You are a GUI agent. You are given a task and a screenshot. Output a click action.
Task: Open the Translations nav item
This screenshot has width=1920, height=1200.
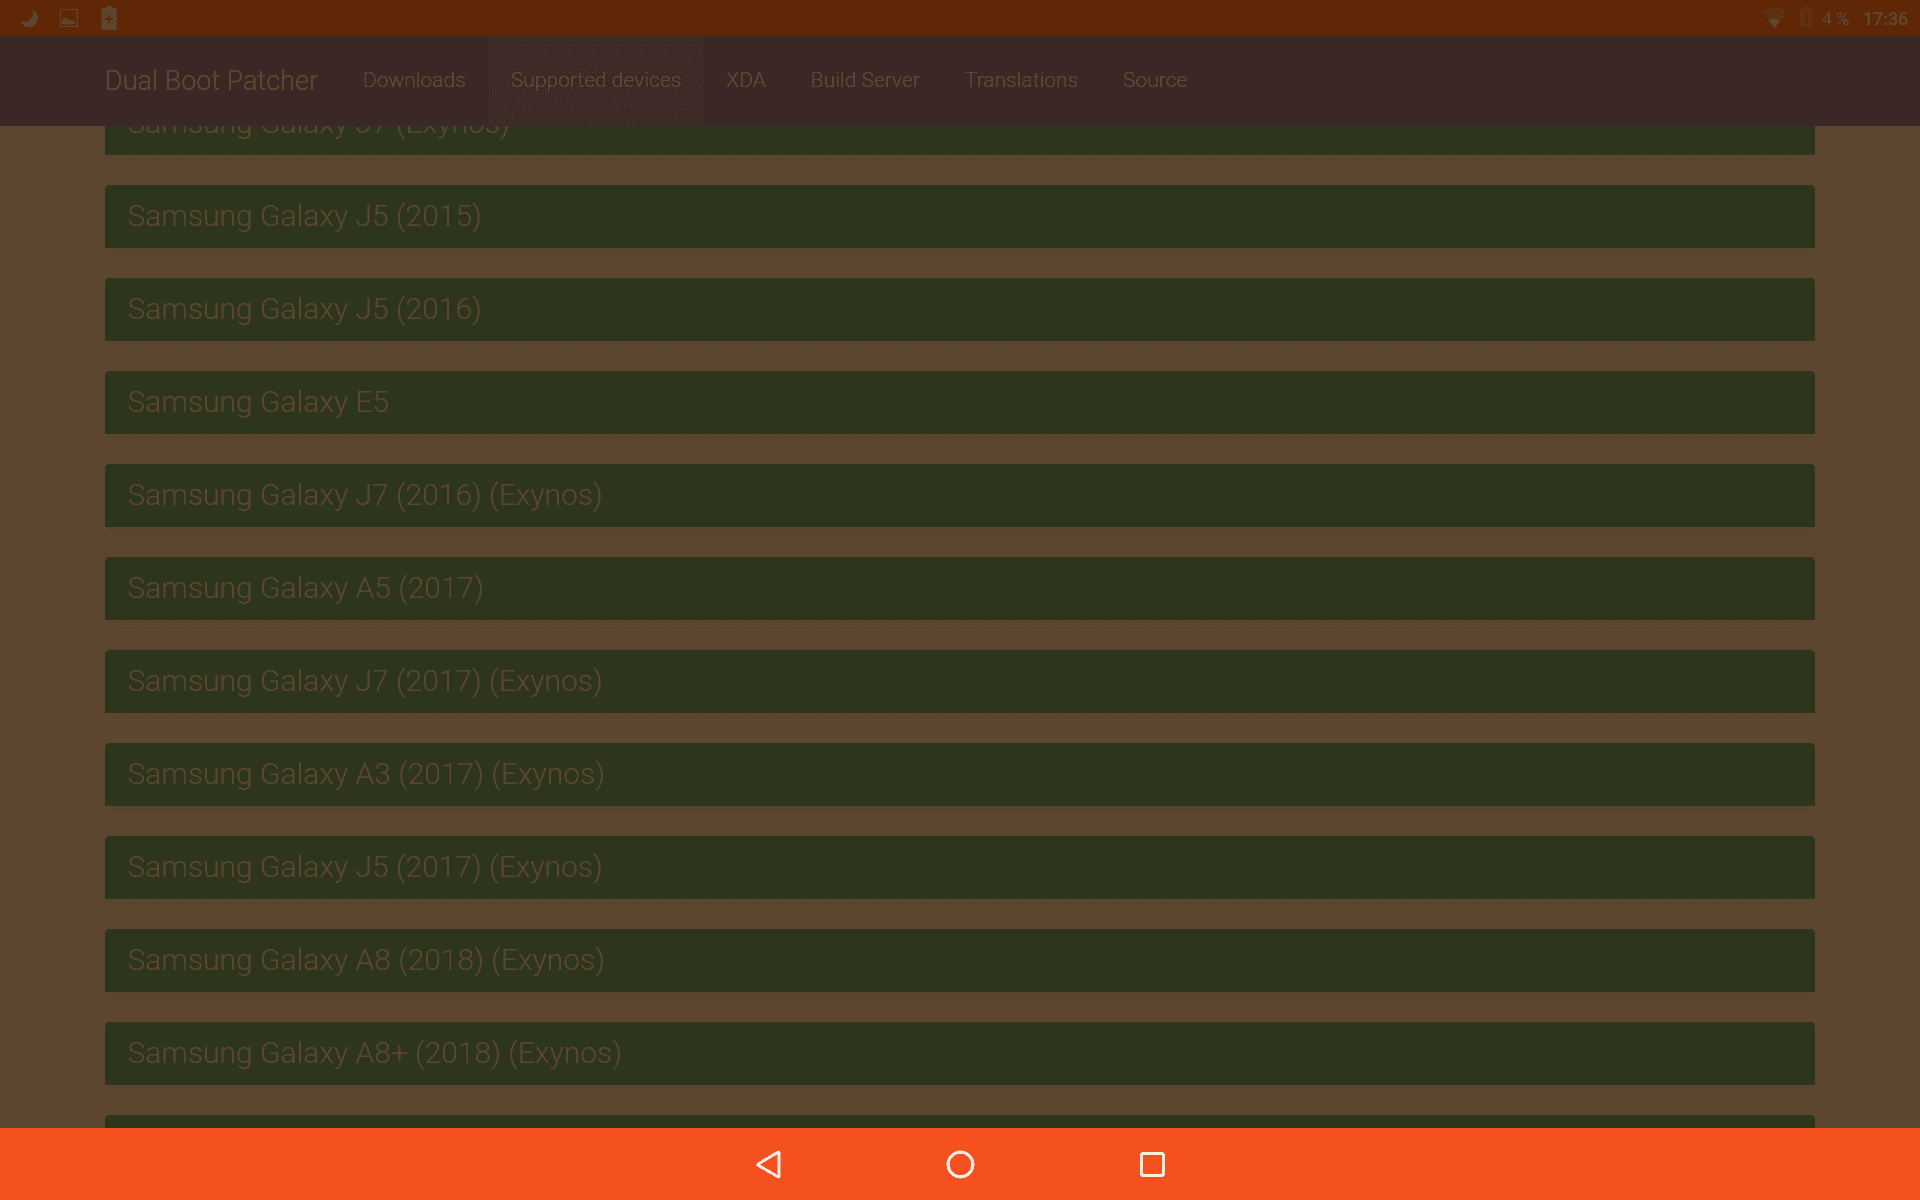pos(1021,80)
